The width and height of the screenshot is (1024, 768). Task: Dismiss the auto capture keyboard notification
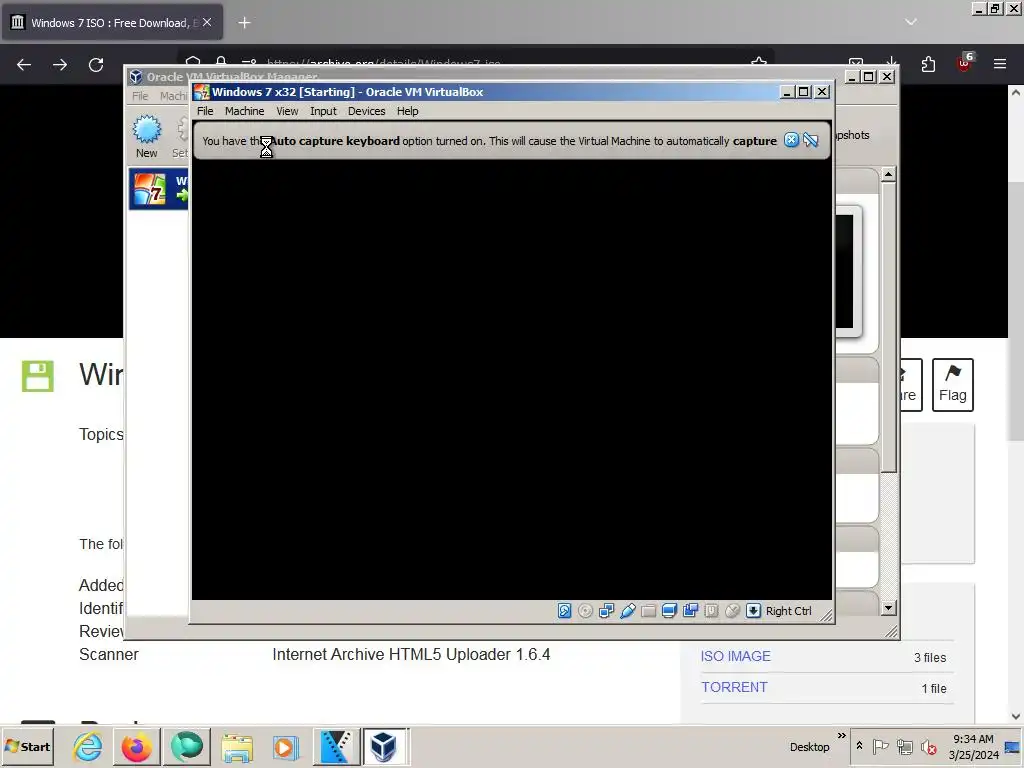point(791,140)
